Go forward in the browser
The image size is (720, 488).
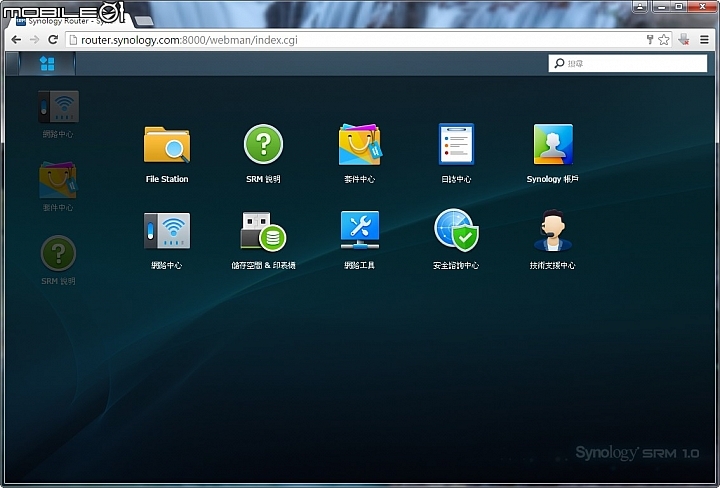(x=34, y=40)
